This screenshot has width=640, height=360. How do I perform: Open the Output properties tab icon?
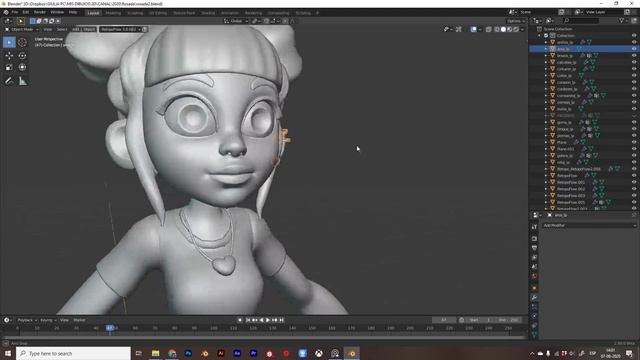coord(534,248)
